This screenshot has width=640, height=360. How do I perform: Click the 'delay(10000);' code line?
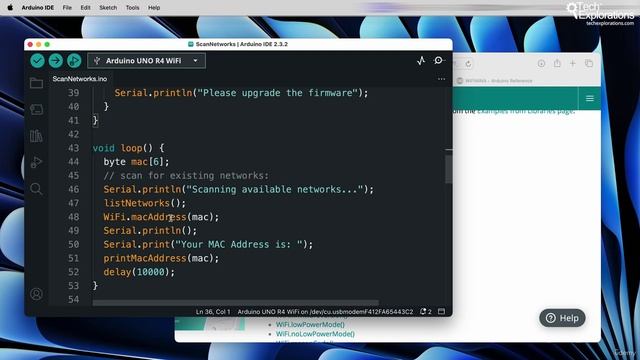[x=139, y=272]
